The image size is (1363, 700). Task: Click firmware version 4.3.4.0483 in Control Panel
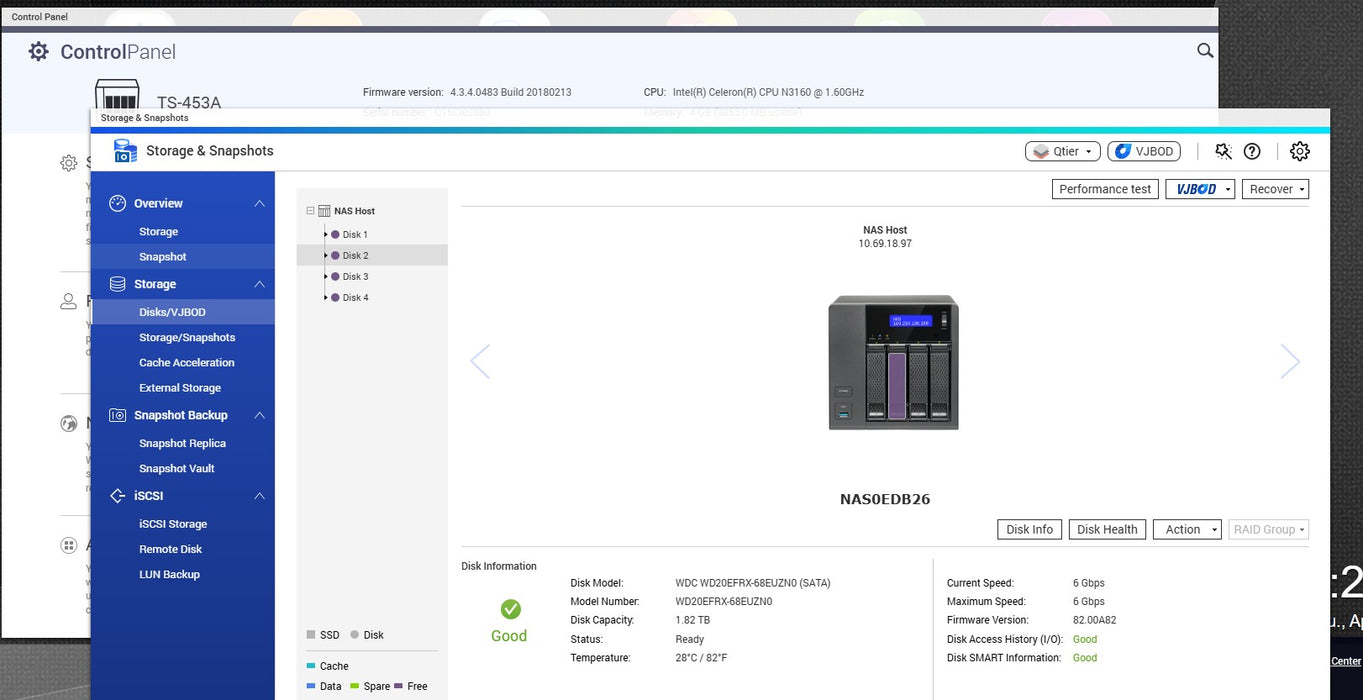click(509, 92)
